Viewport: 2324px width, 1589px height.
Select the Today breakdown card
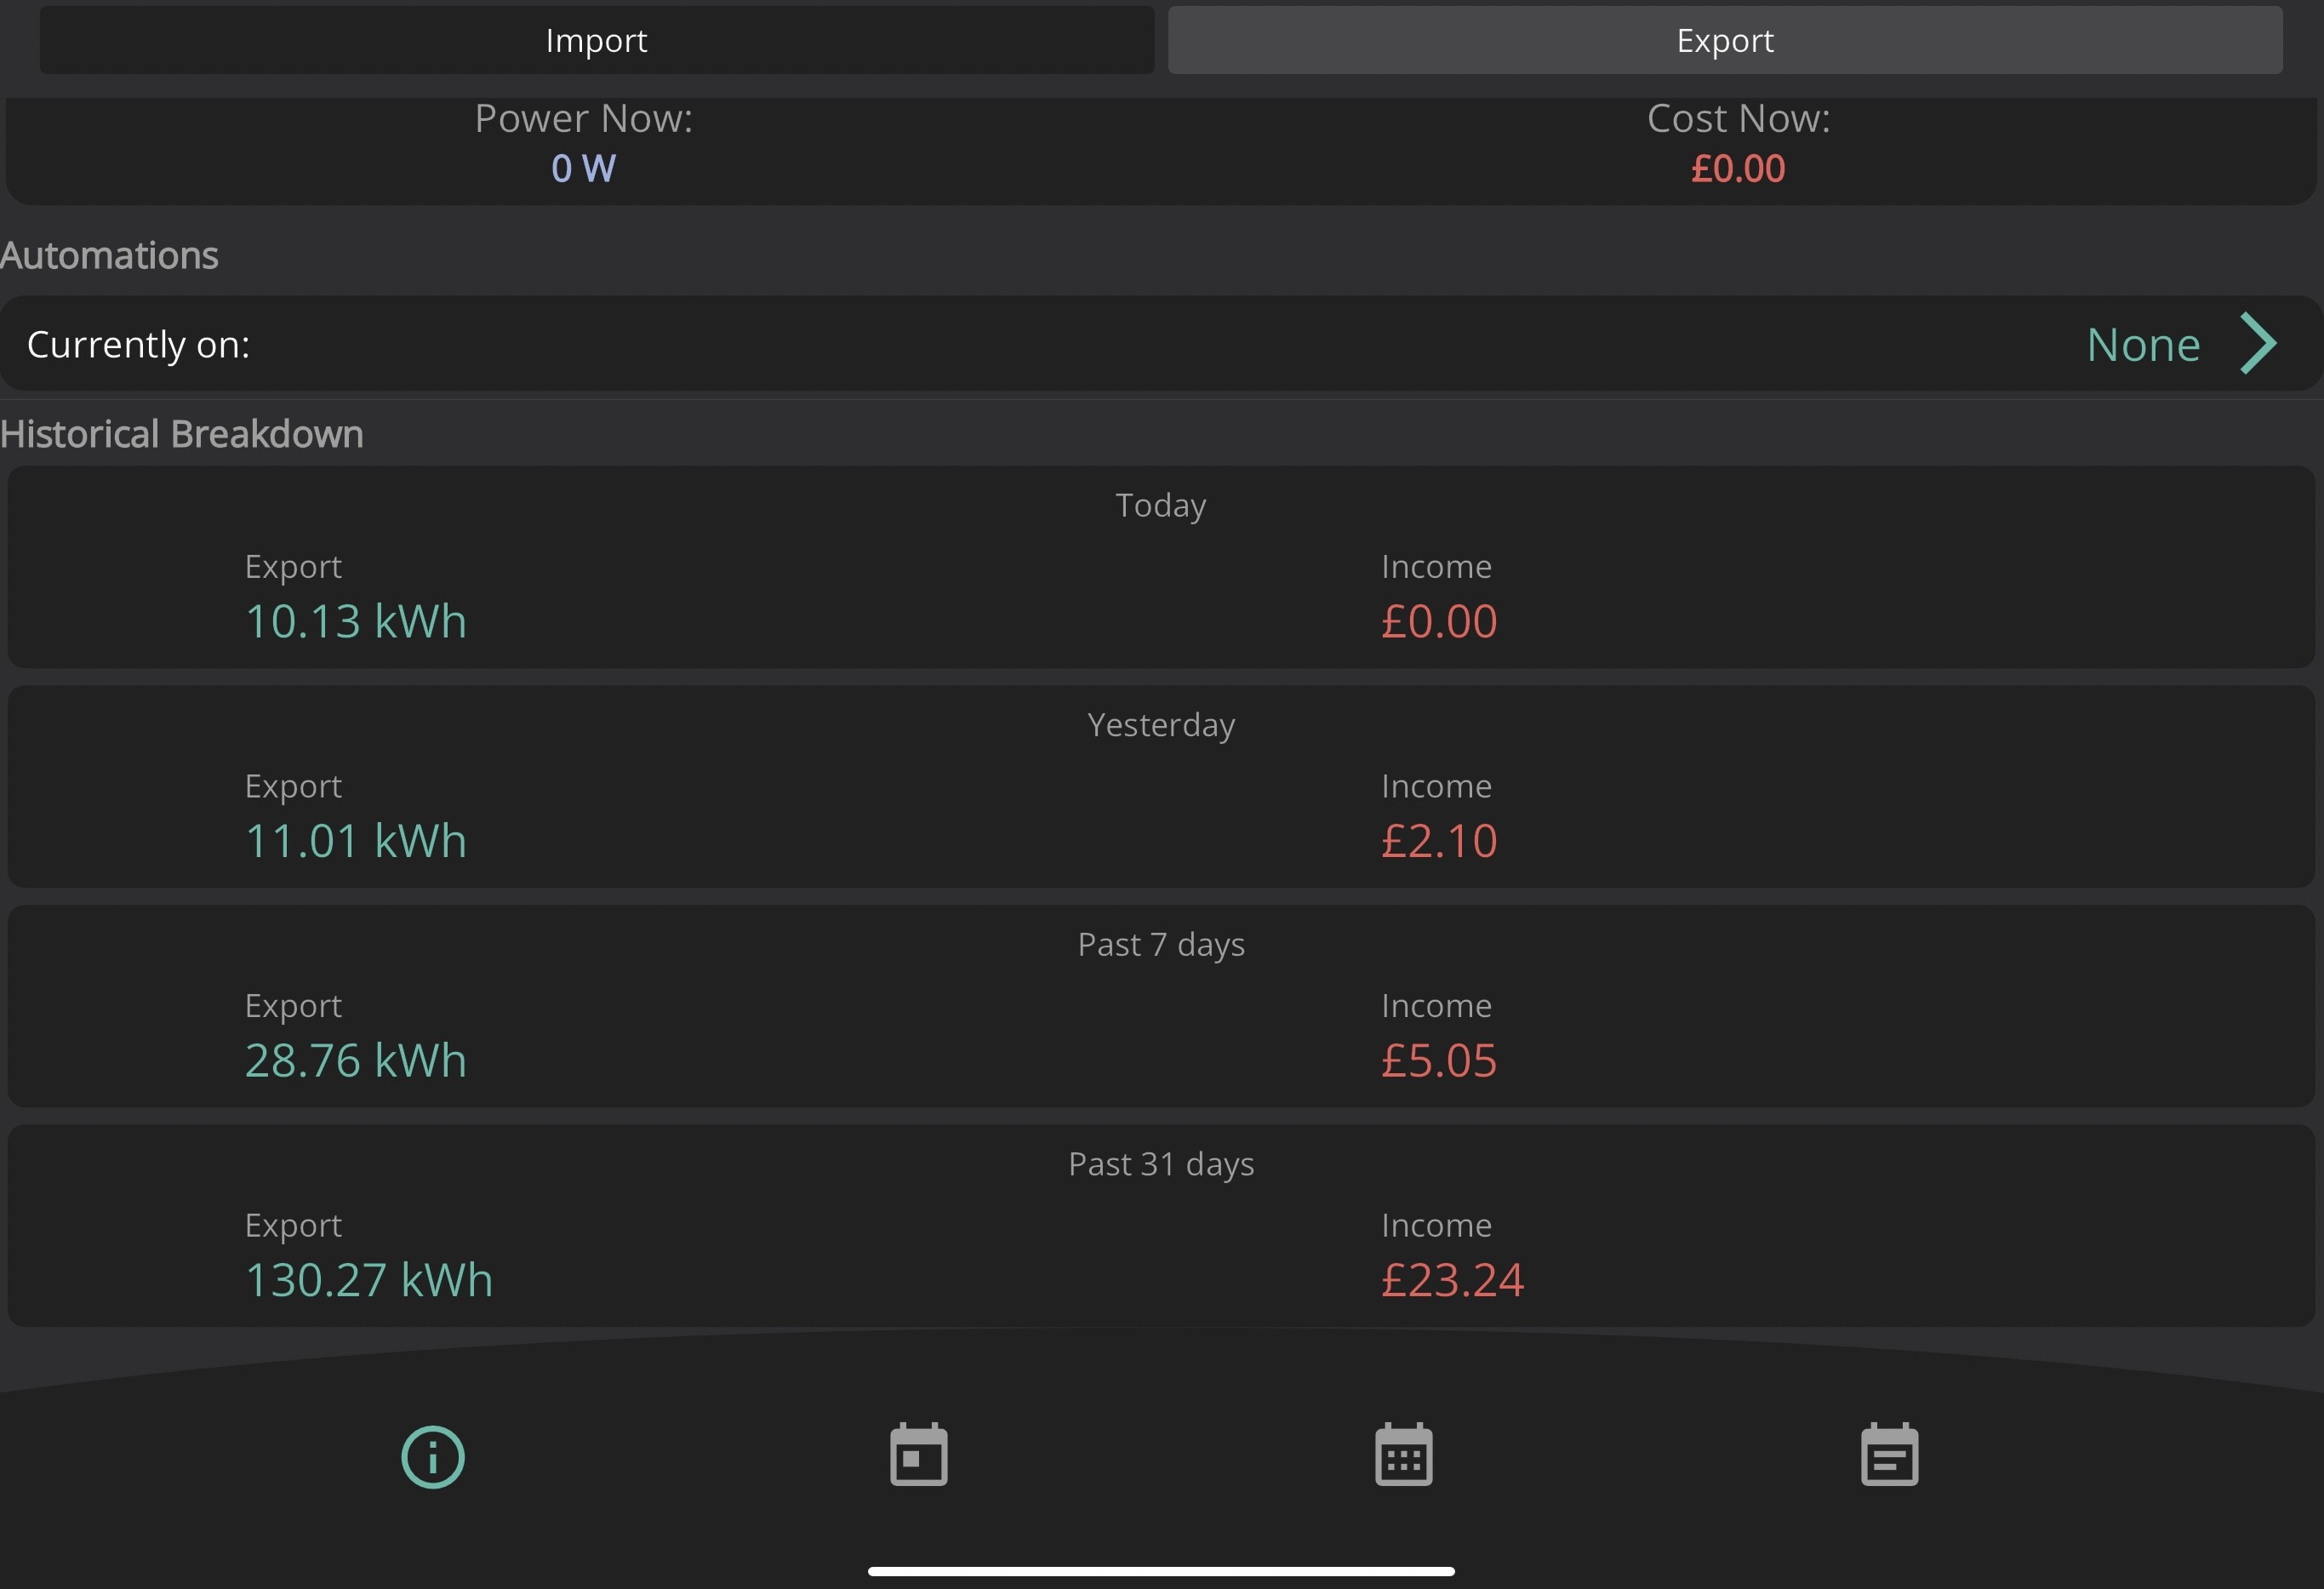tap(1162, 567)
